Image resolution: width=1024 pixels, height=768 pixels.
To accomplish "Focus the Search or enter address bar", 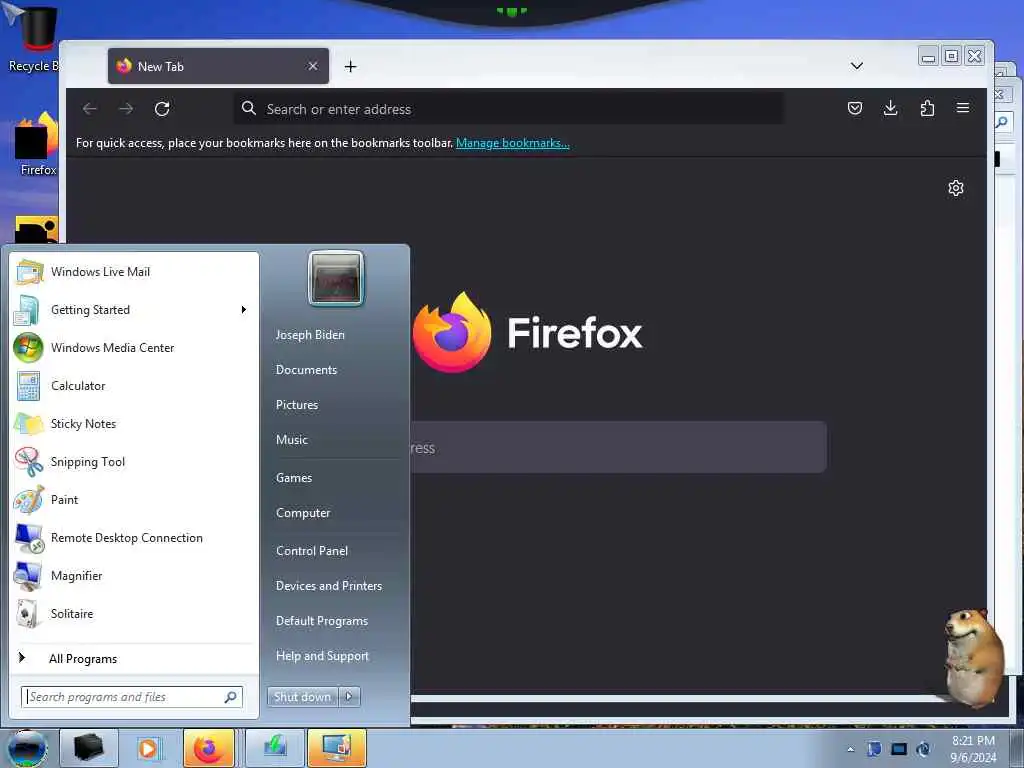I will [x=509, y=108].
